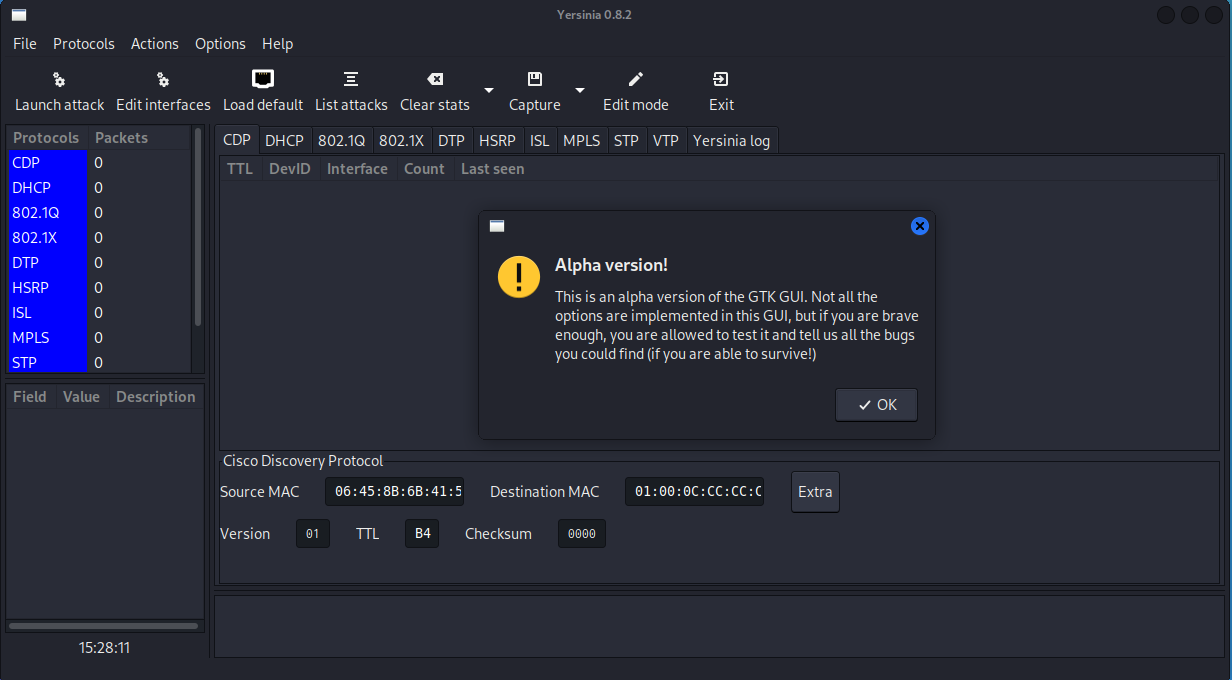Screen dimensions: 1232x680
Task: Click the Field column header
Action: 31,397
